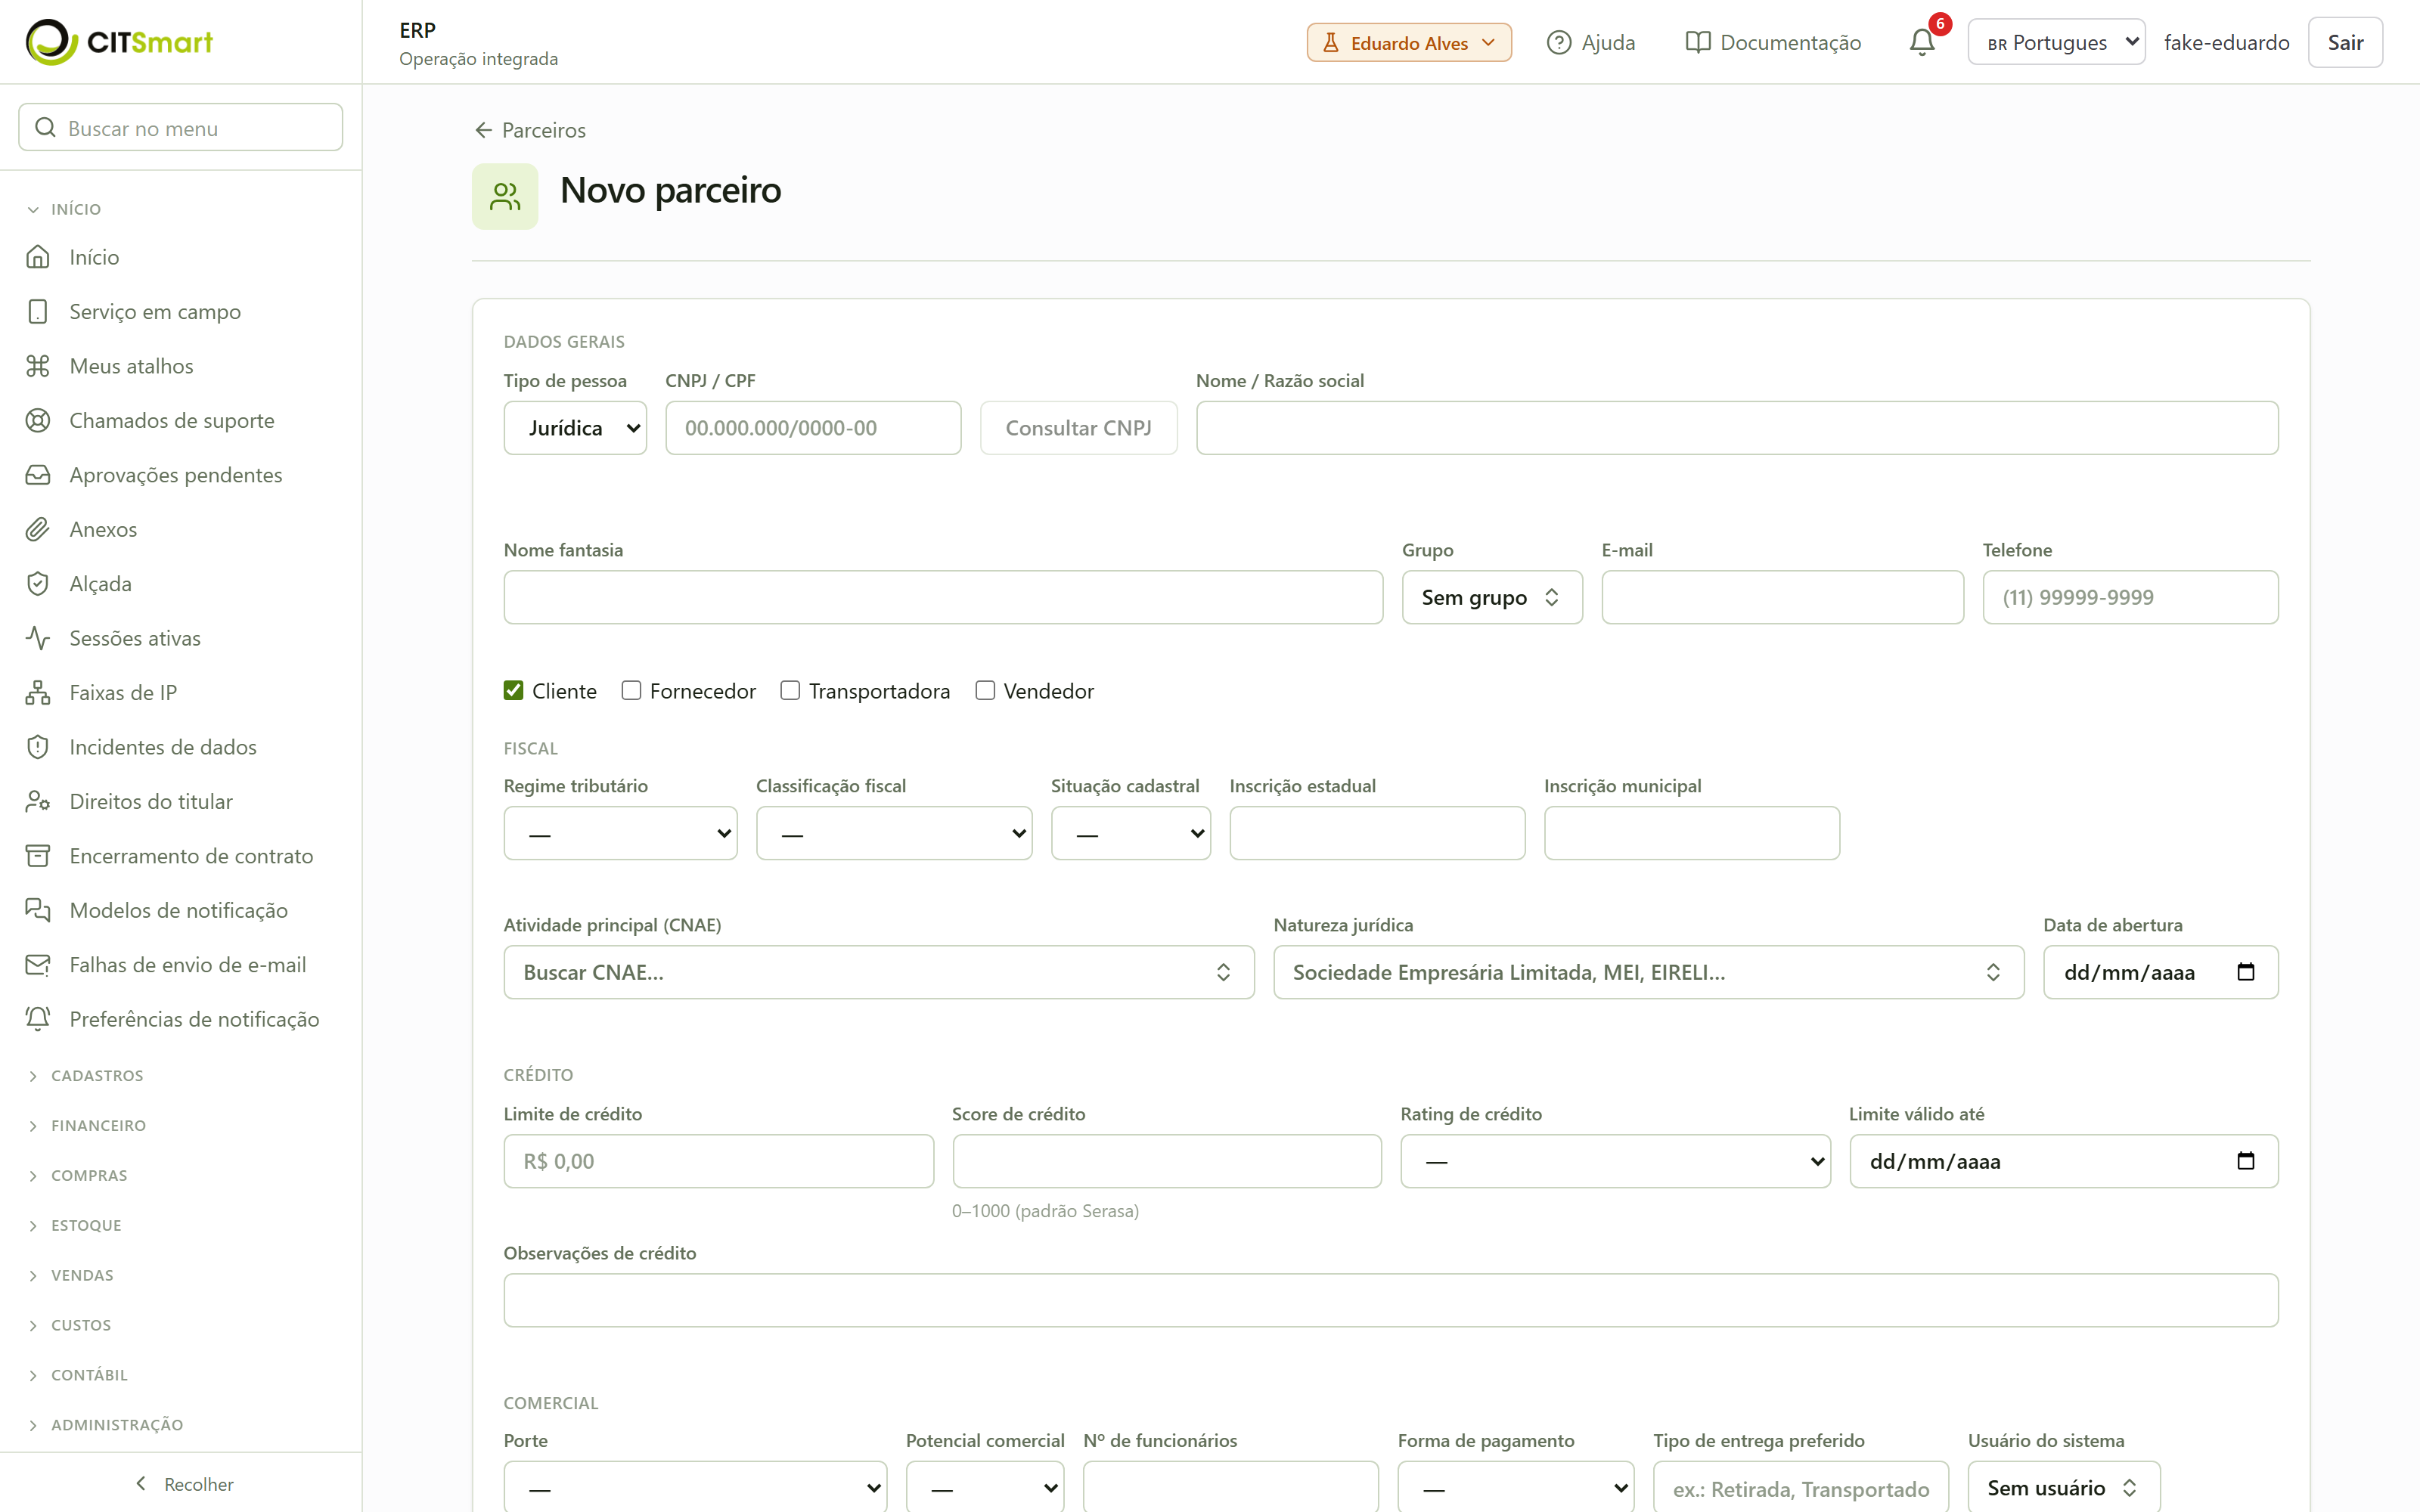Open Encerramento de contrato archive icon
Screen dimensions: 2420x1512
pos(38,856)
